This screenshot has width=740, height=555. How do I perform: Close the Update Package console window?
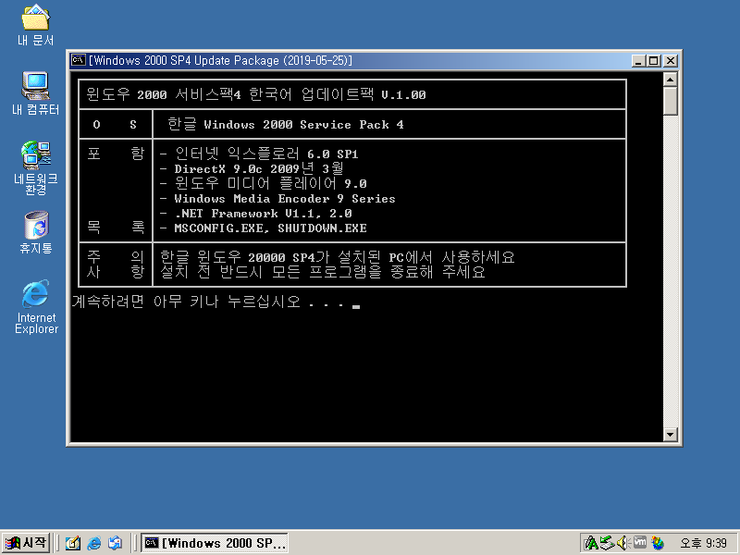coord(671,61)
